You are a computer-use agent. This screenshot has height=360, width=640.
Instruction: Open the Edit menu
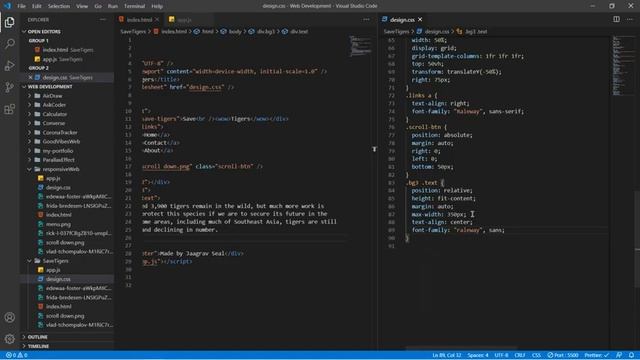coord(37,6)
